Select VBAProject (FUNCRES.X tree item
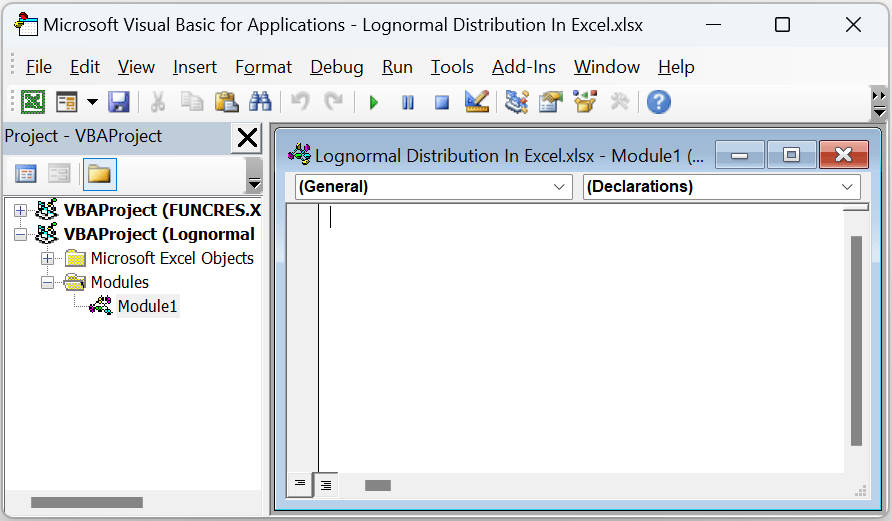Image resolution: width=892 pixels, height=521 pixels. (x=162, y=210)
